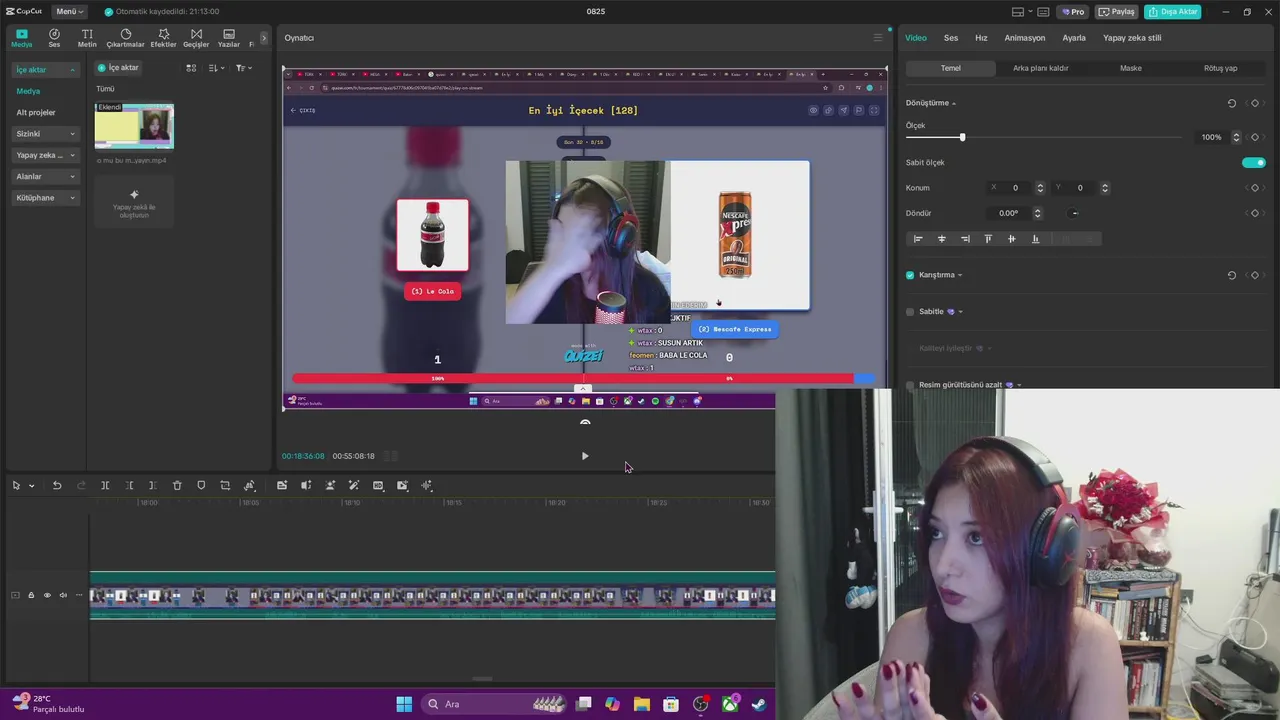Lock the main video track

click(31, 595)
